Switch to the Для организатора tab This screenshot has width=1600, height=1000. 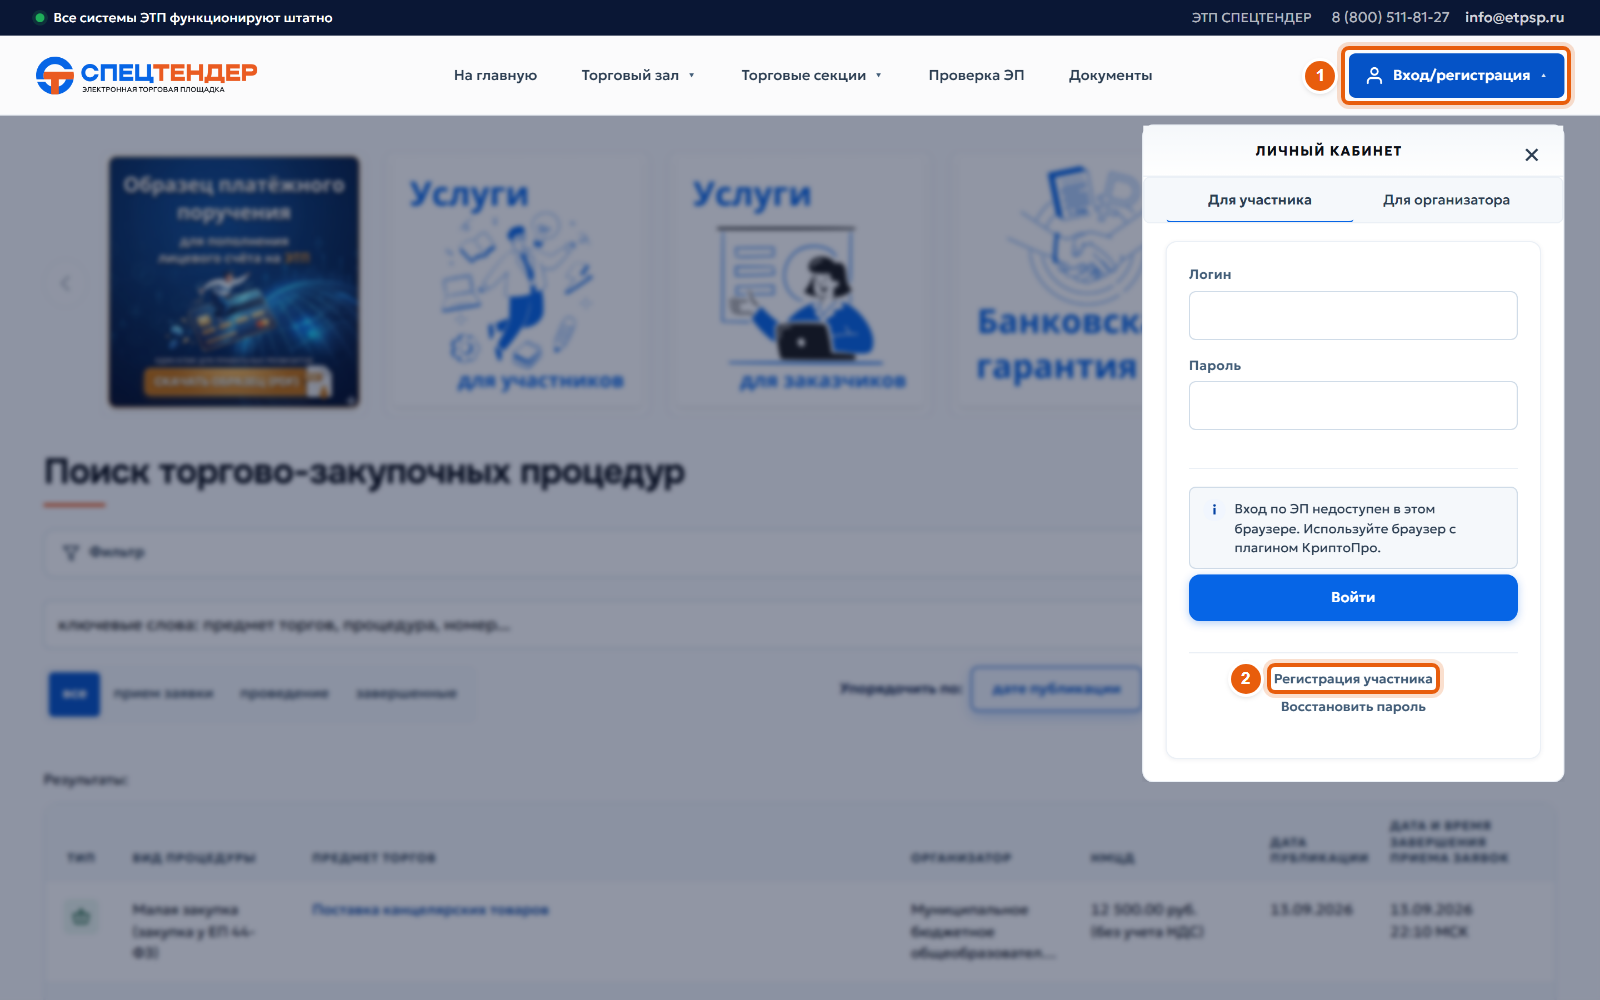(x=1446, y=200)
